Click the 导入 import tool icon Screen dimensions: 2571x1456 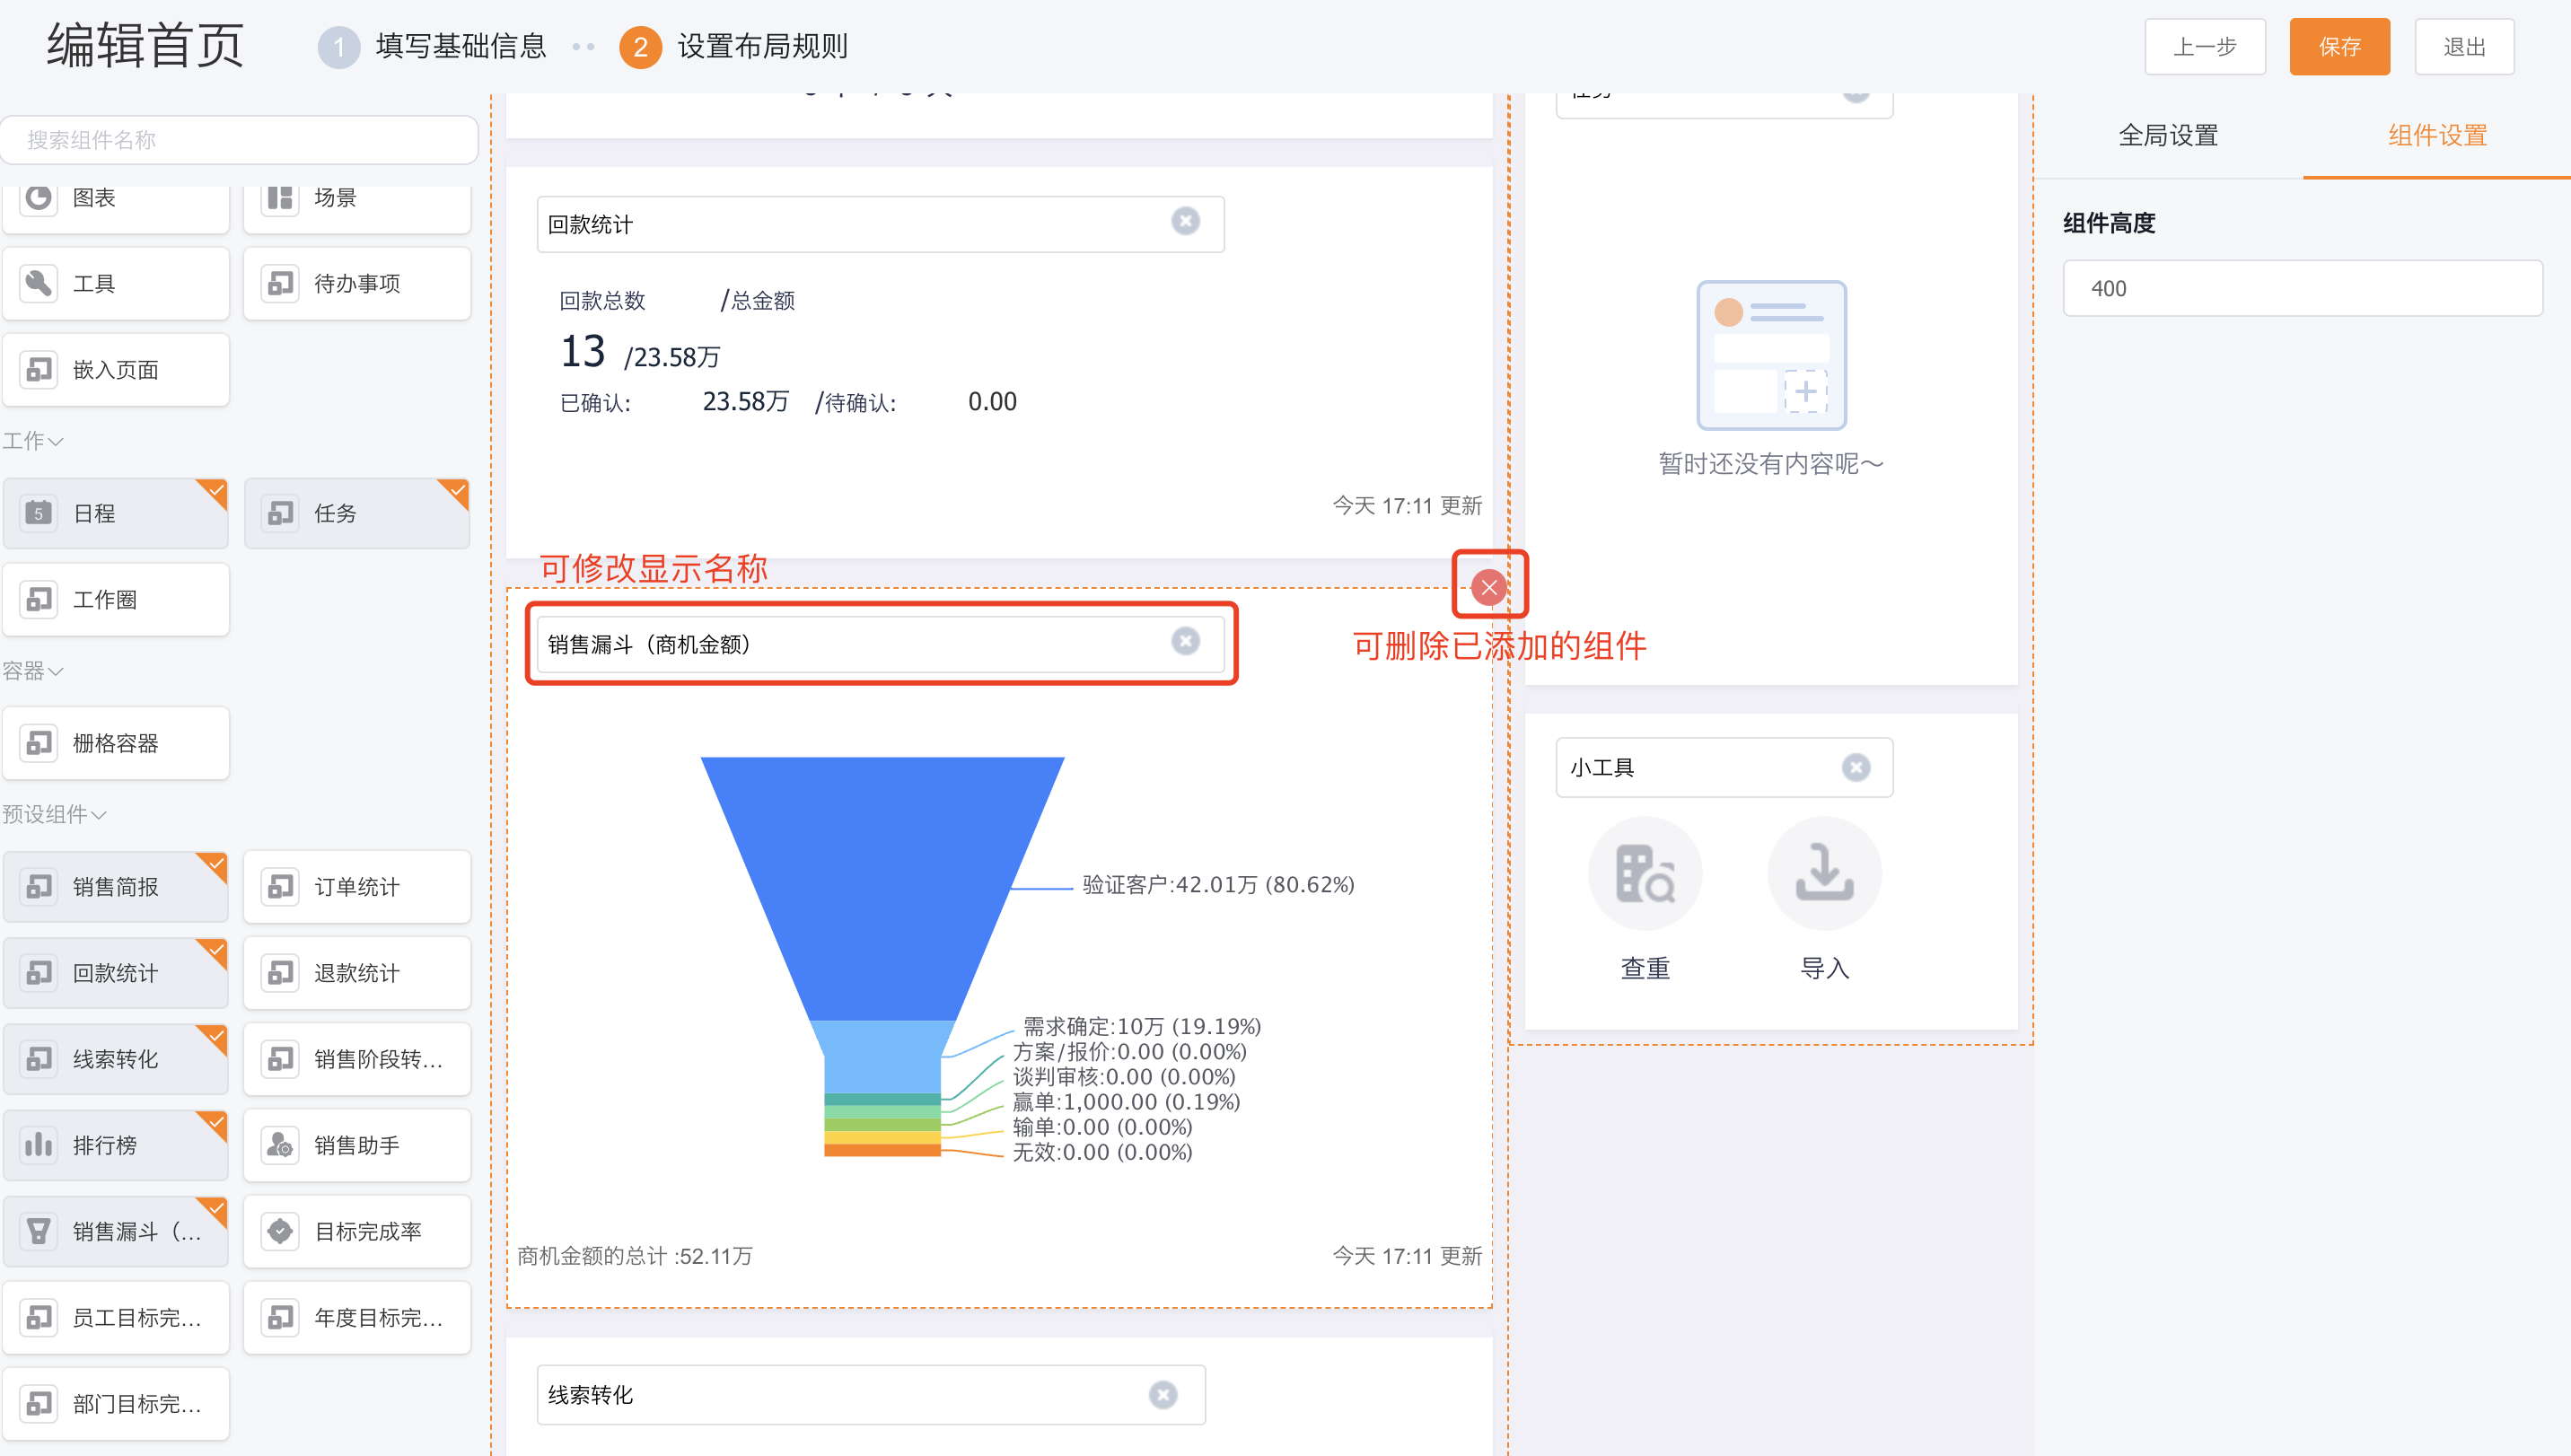(x=1824, y=874)
